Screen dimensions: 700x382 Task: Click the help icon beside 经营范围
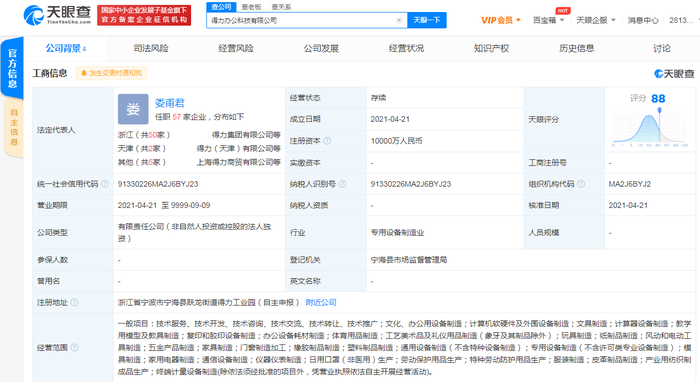(x=74, y=347)
